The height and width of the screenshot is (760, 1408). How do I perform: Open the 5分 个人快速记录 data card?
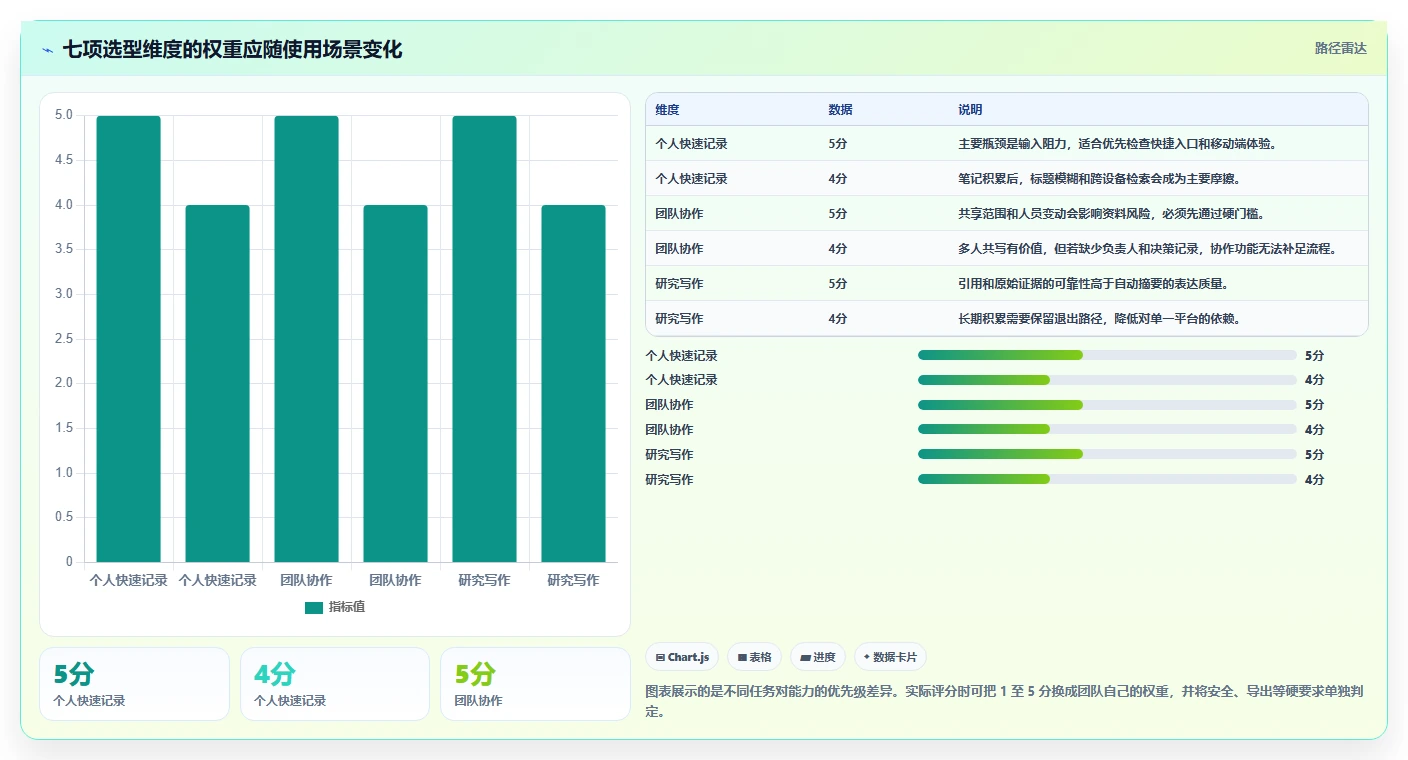(x=134, y=684)
